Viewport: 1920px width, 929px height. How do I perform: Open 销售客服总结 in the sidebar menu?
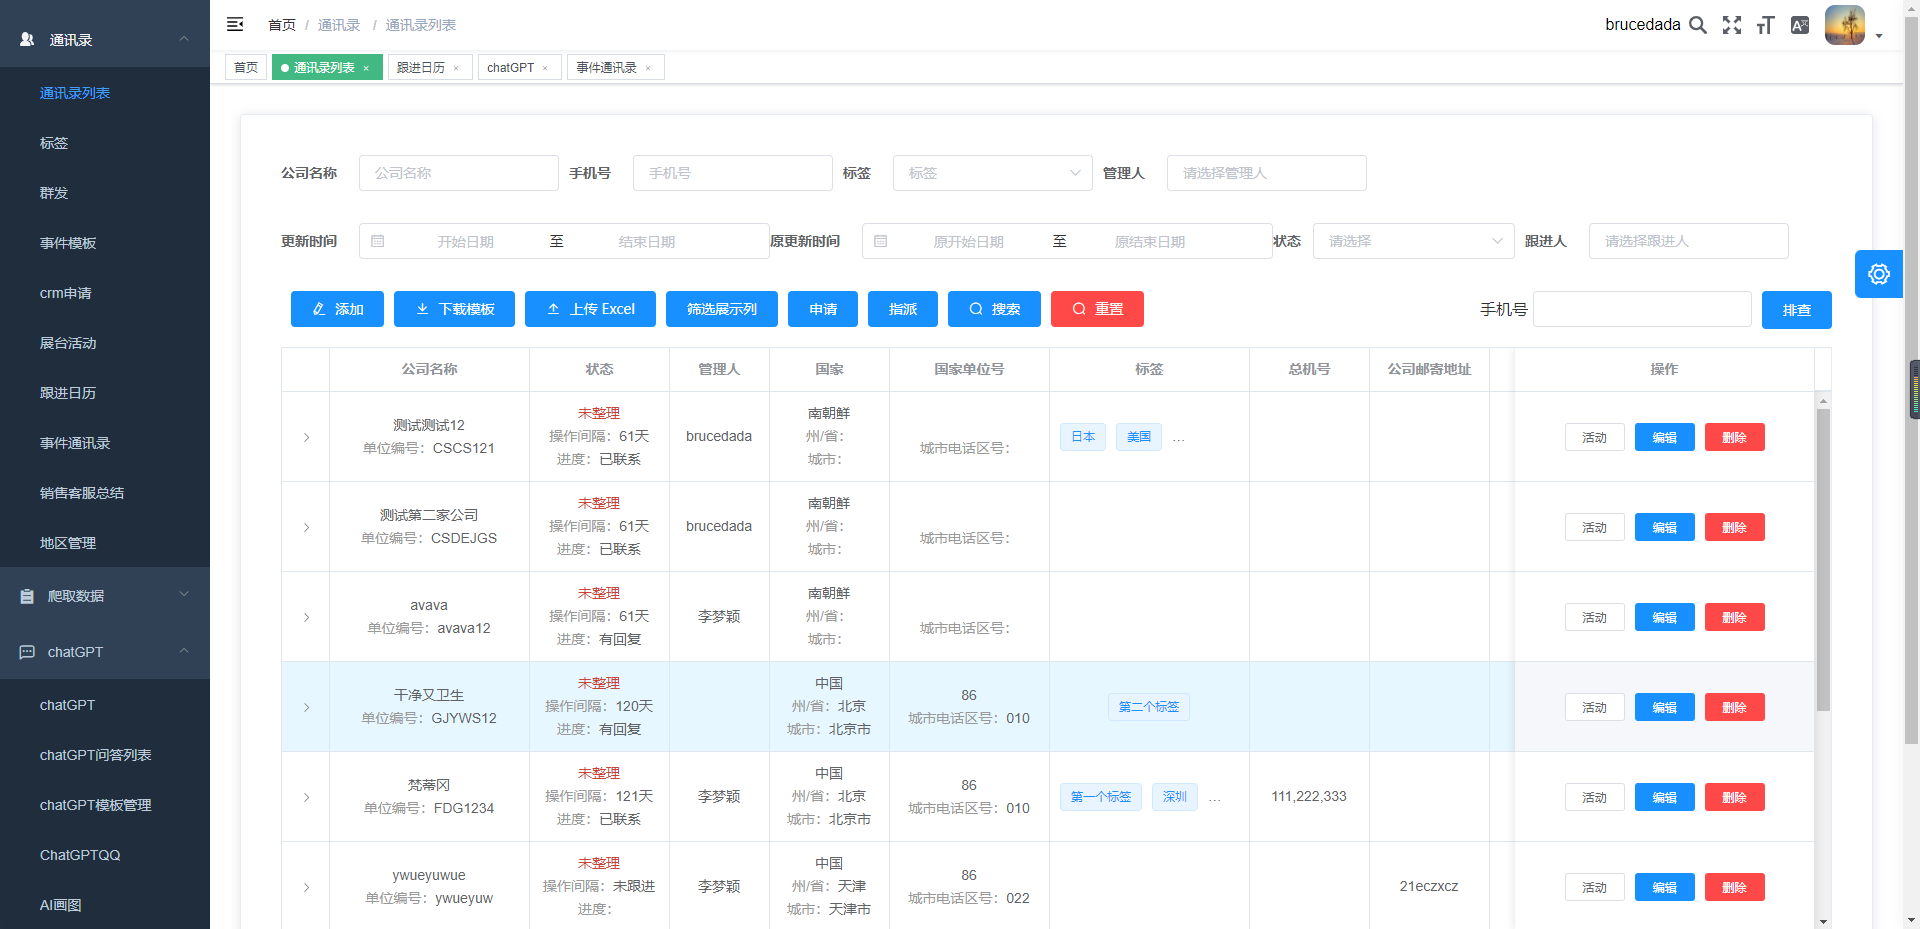(105, 493)
